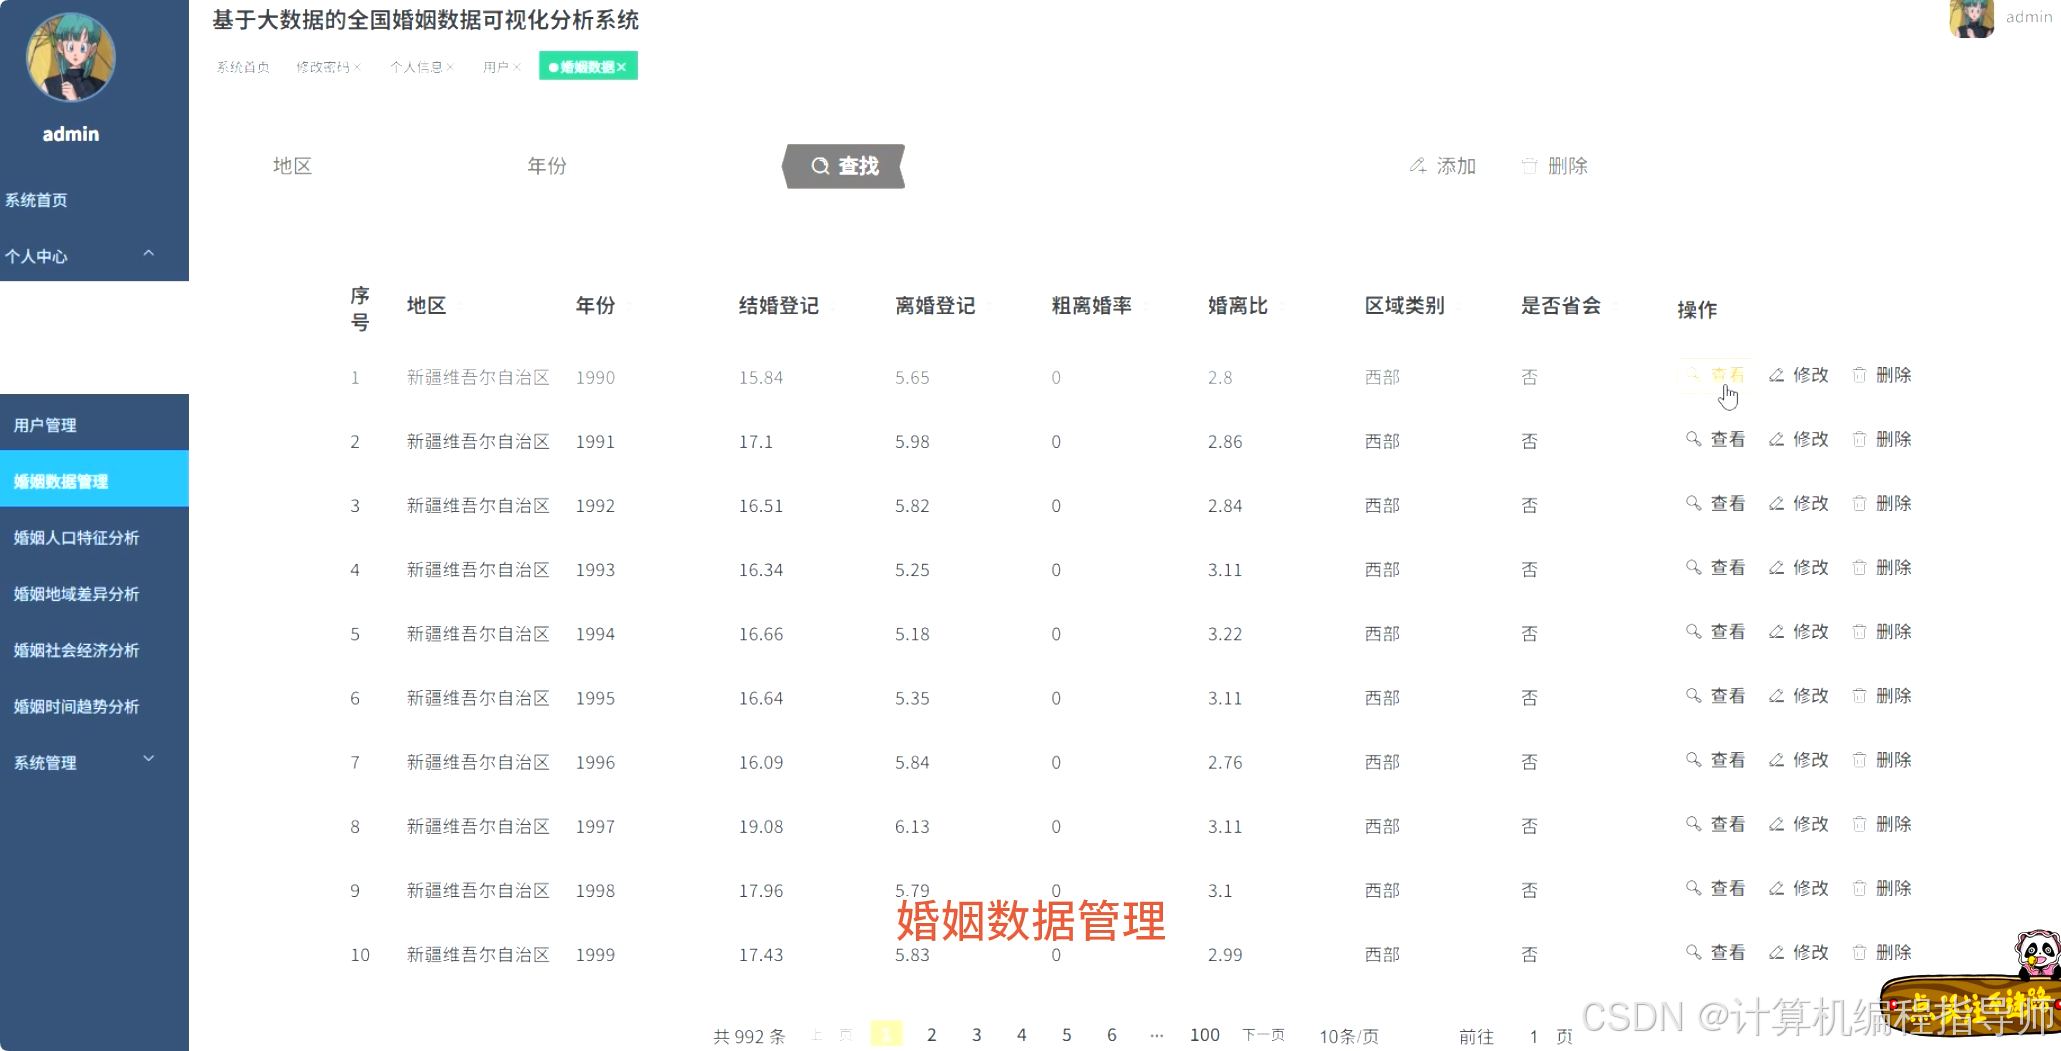This screenshot has height=1051, width=2061.
Task: Open 婚姻地域差异分析 in the sidebar
Action: [x=94, y=594]
